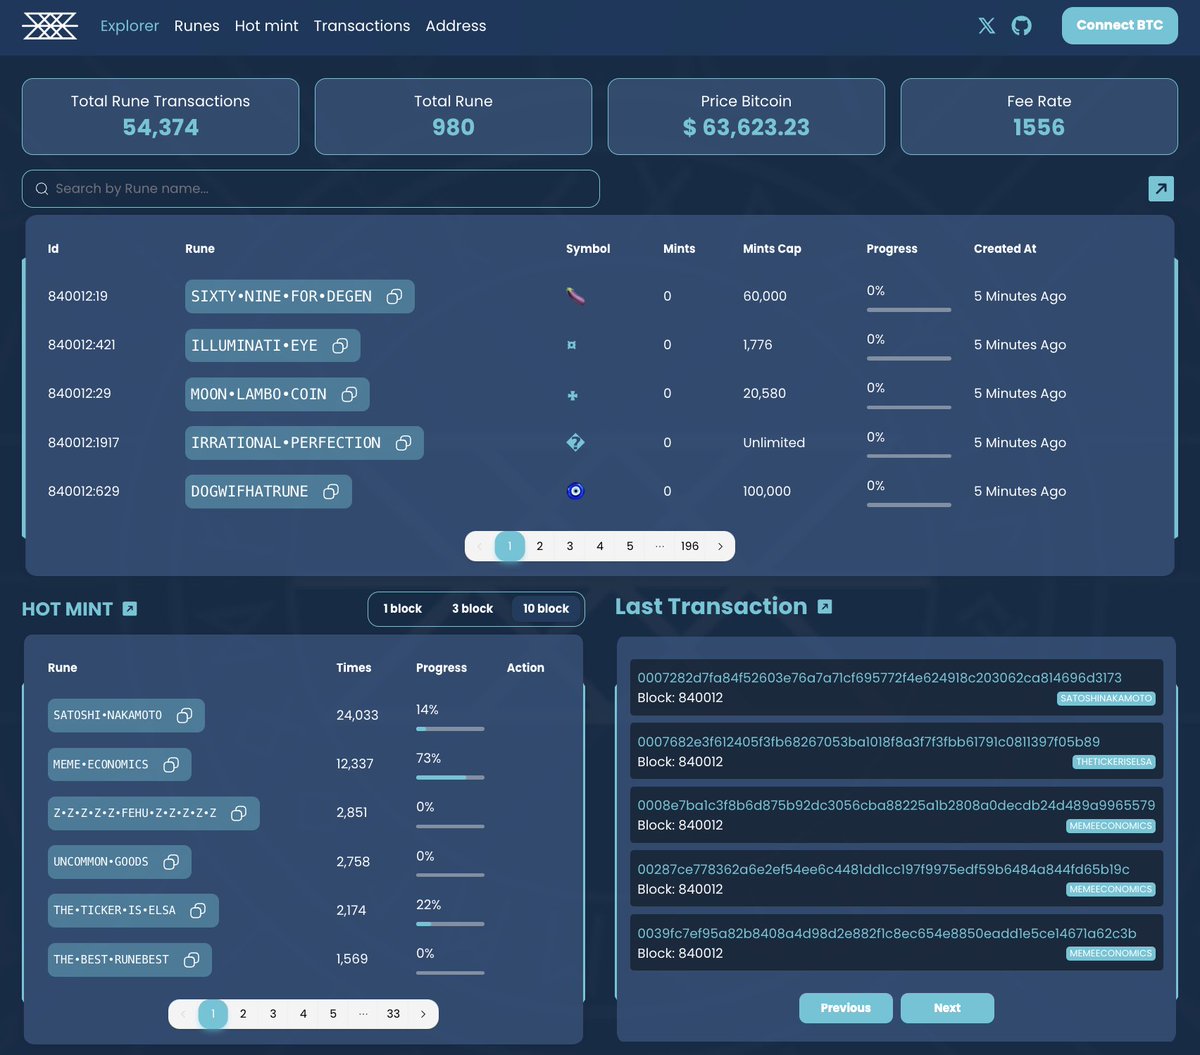Image resolution: width=1200 pixels, height=1055 pixels.
Task: Copy the MOON•LAMBO•COIN rune name
Action: tap(349, 394)
